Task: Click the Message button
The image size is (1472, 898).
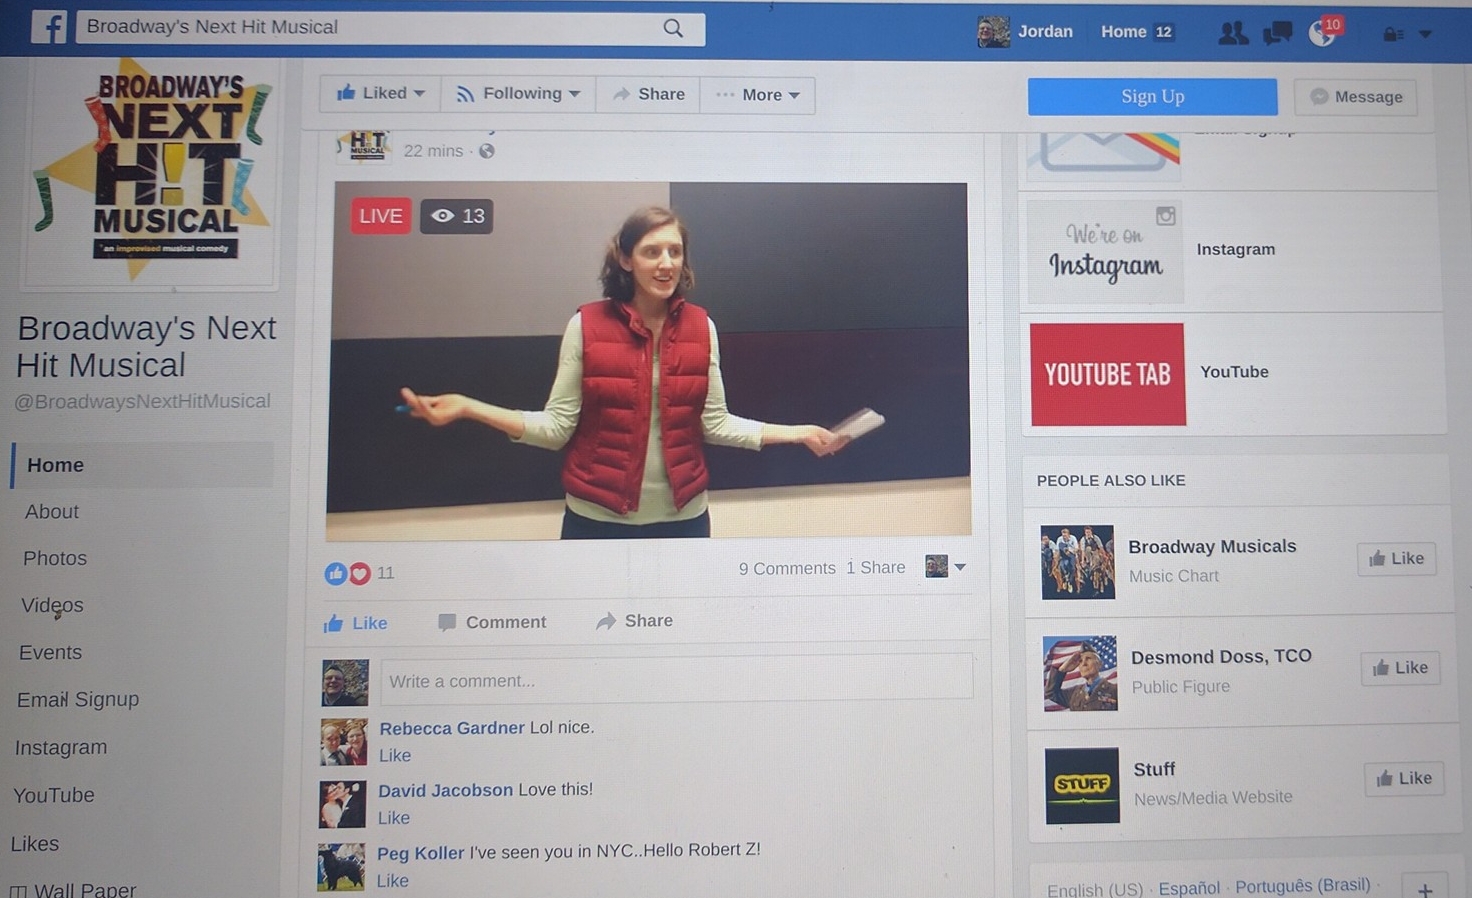Action: pyautogui.click(x=1356, y=97)
